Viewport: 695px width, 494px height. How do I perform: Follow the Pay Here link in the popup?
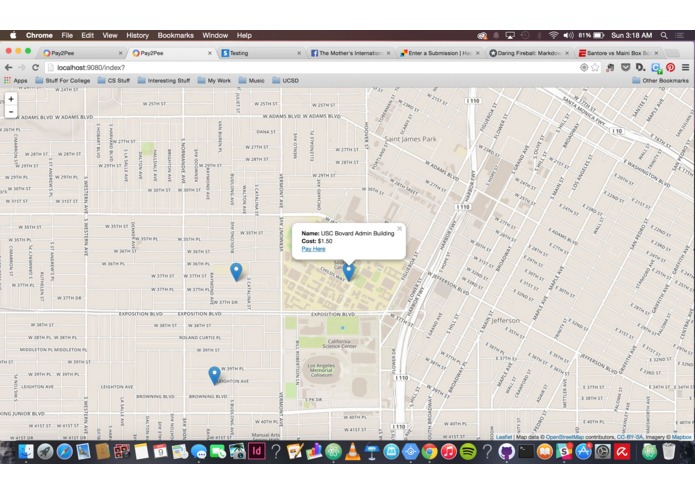(x=313, y=249)
